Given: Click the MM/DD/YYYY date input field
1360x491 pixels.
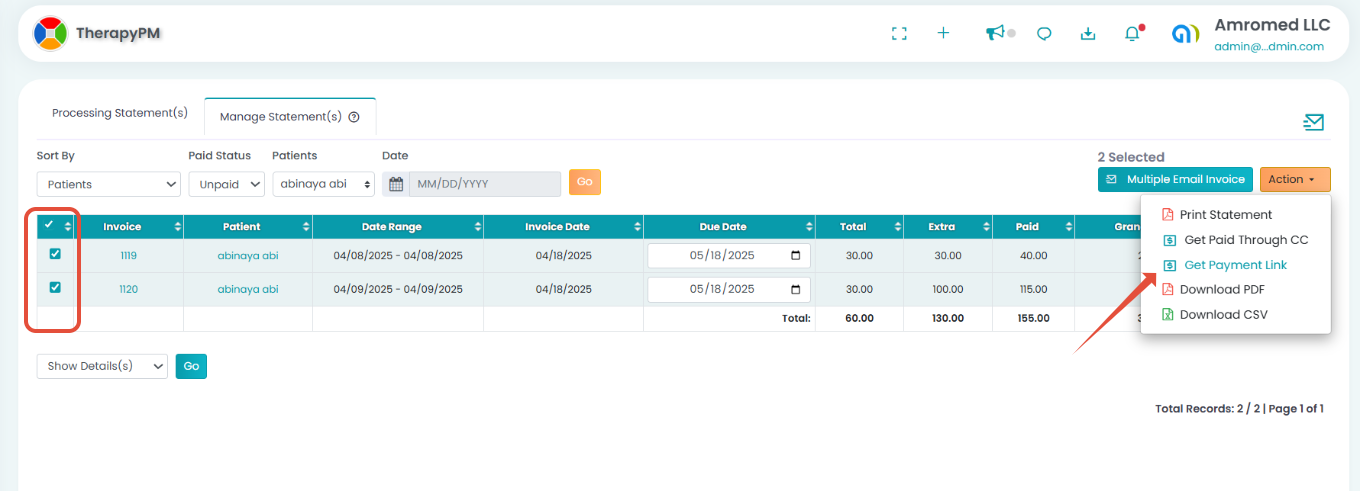Looking at the screenshot, I should click(x=484, y=184).
